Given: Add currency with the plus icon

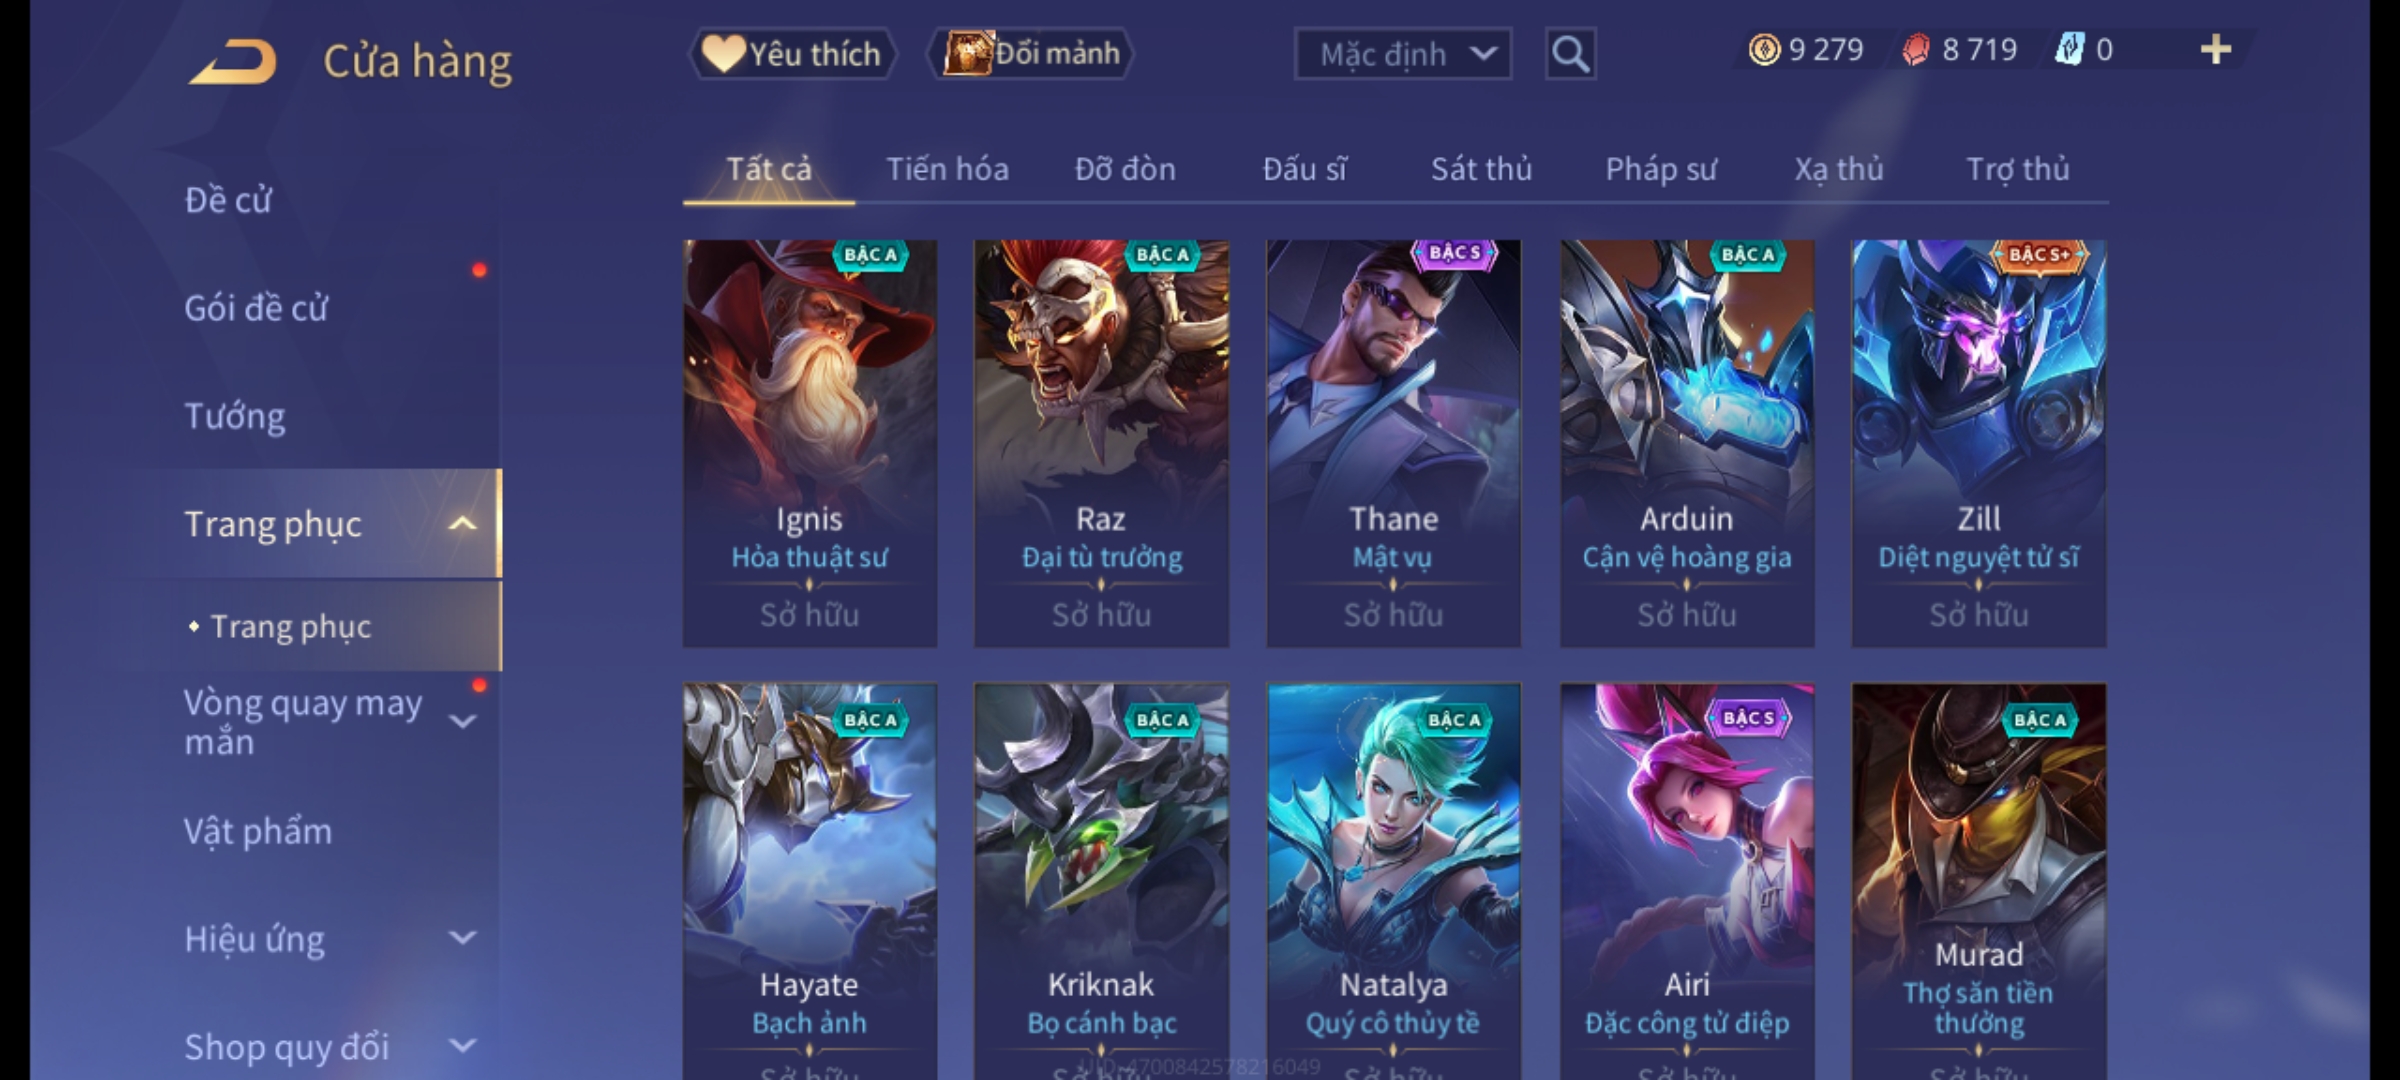Looking at the screenshot, I should click(2216, 49).
